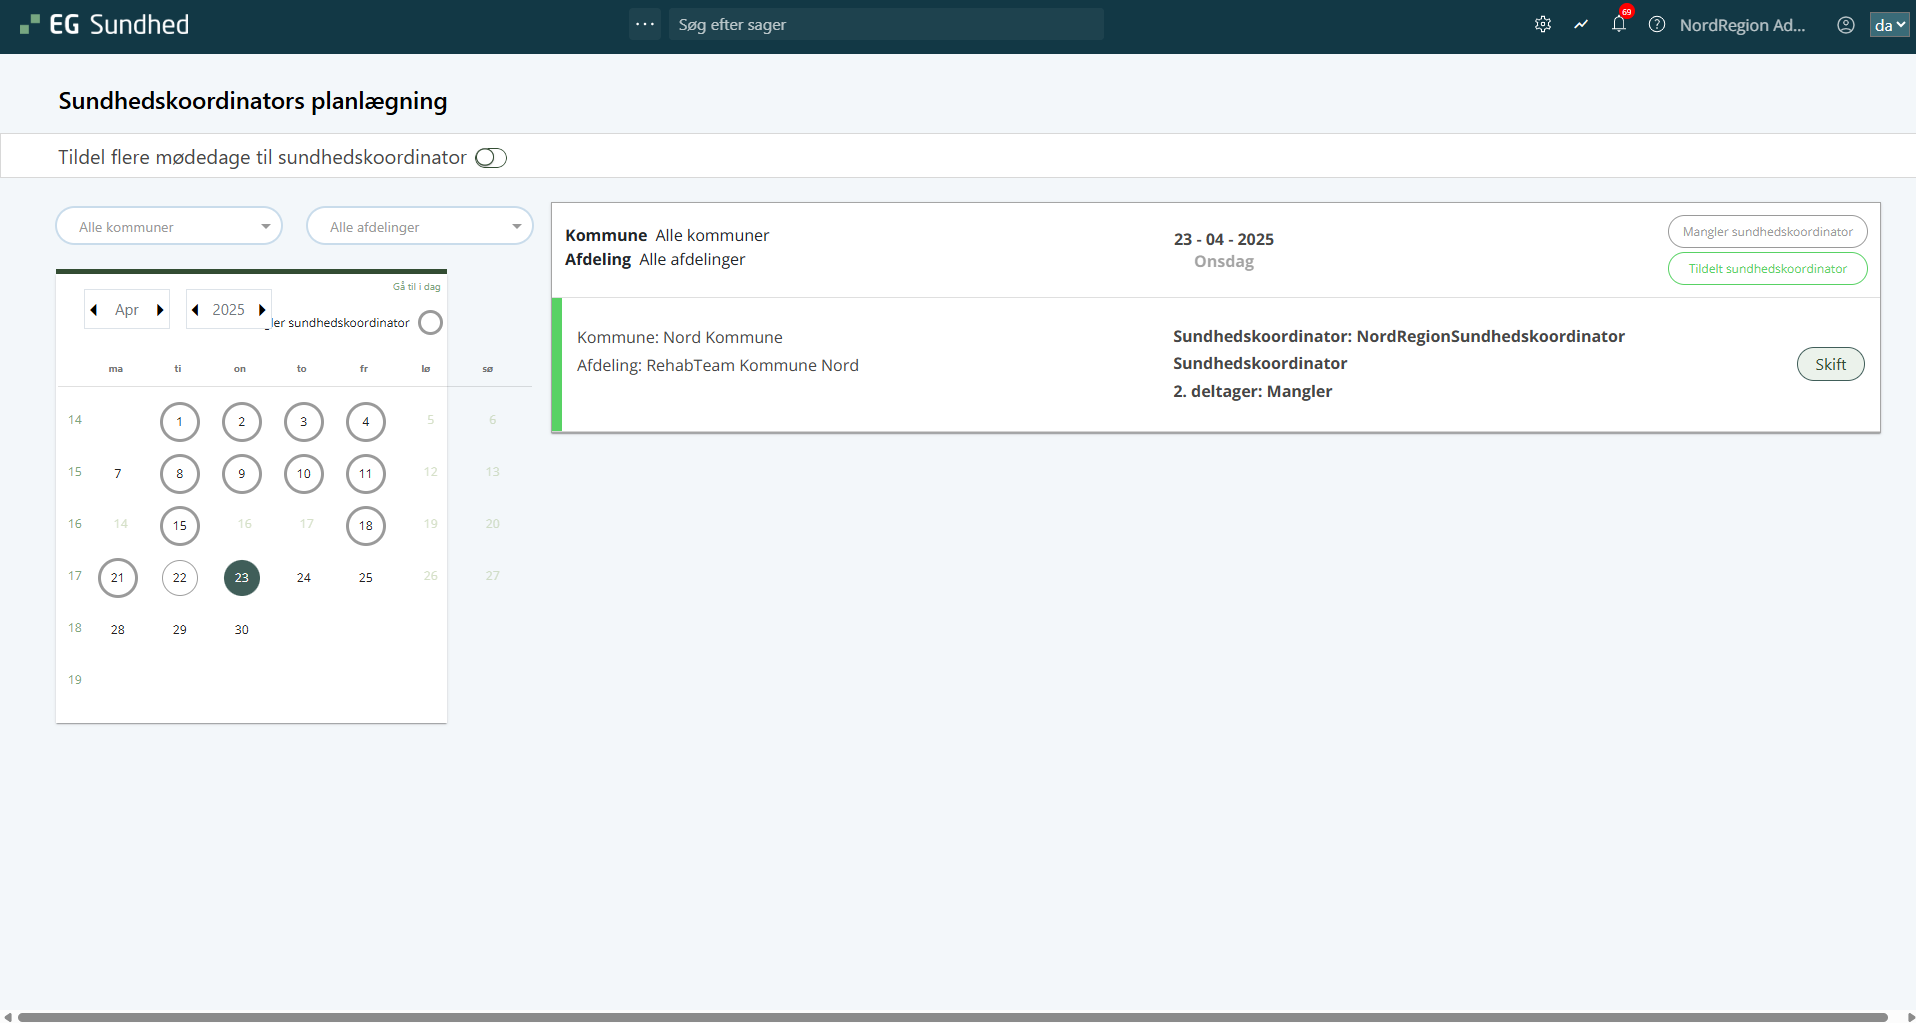Open the three-dots menu beside search

(645, 24)
